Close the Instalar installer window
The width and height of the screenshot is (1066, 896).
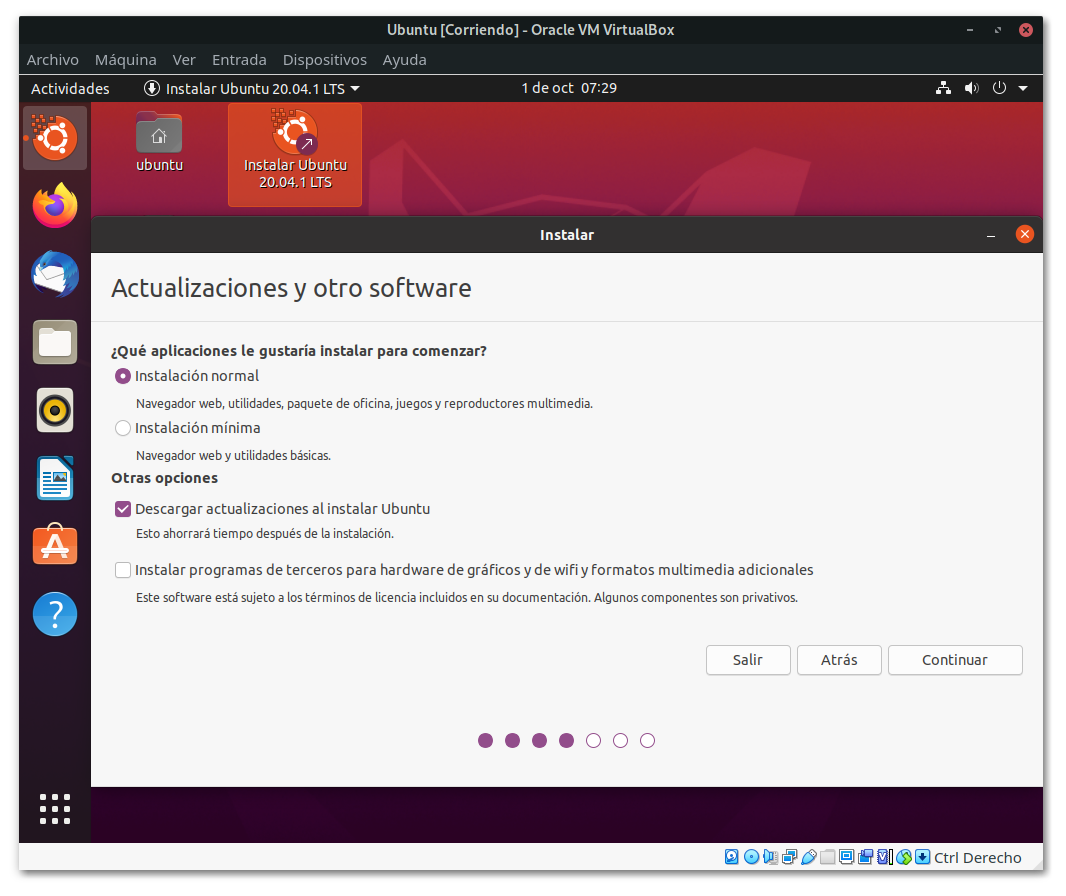click(1025, 235)
